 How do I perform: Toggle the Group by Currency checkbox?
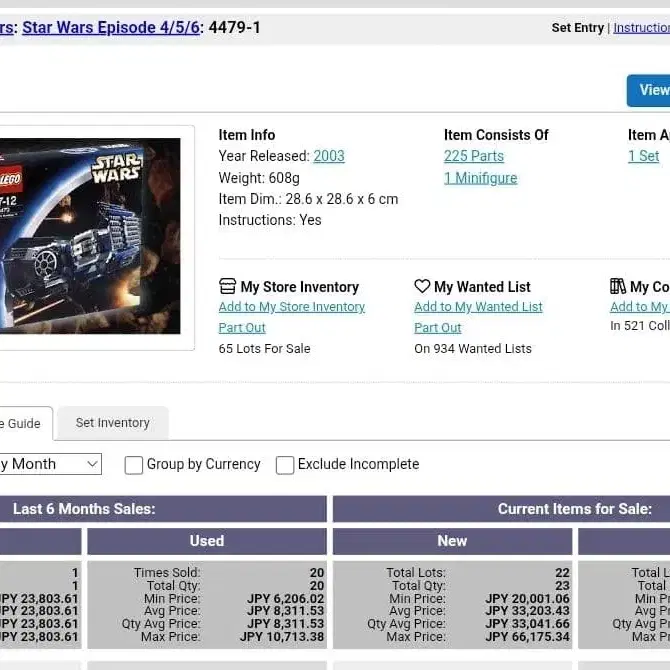click(134, 465)
